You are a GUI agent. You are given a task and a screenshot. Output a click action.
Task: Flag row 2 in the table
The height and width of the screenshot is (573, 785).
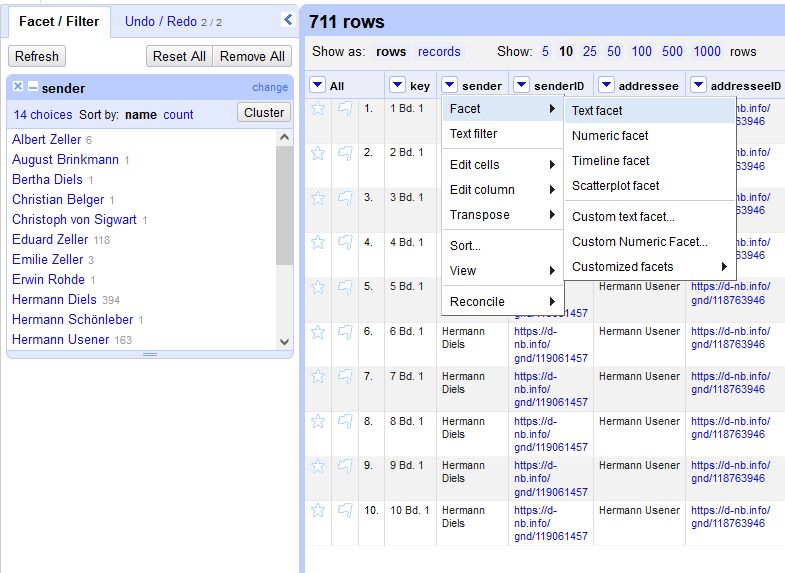pos(345,153)
